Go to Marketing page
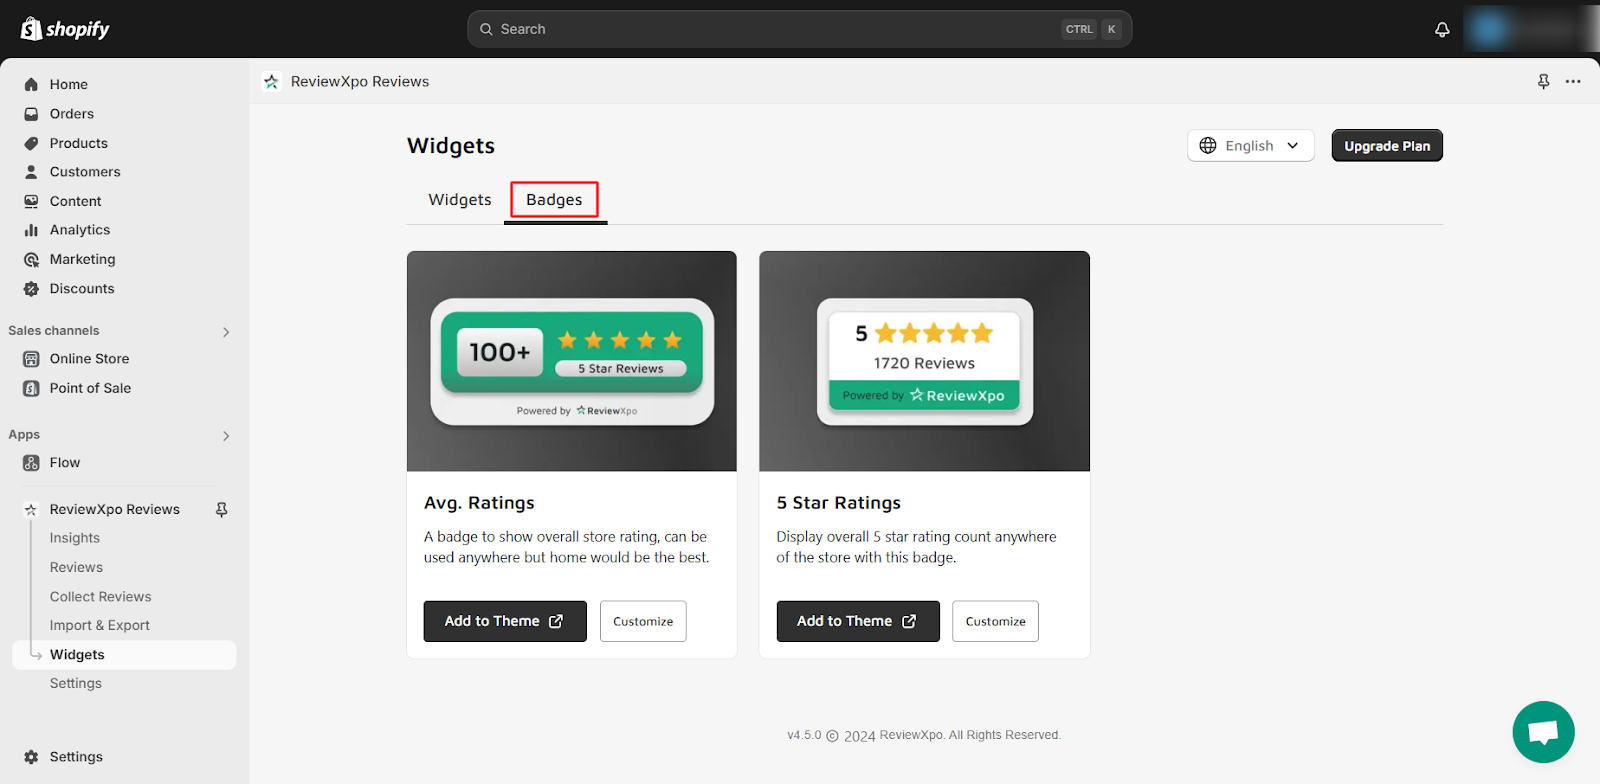The height and width of the screenshot is (784, 1600). click(83, 259)
